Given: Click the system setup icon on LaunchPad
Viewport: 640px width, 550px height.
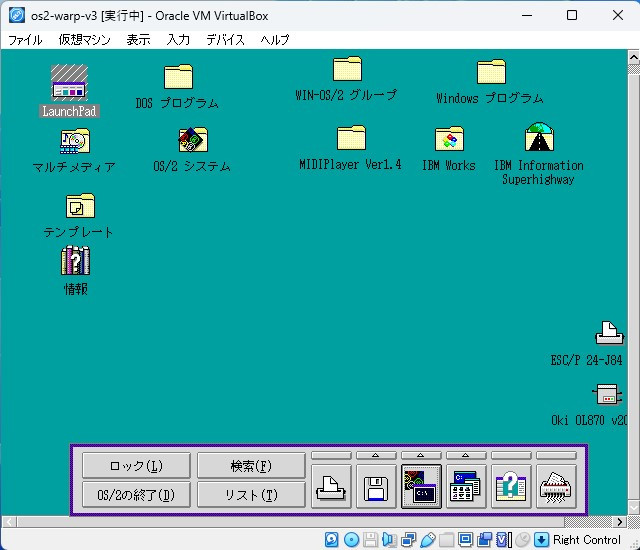Looking at the screenshot, I should [x=466, y=487].
